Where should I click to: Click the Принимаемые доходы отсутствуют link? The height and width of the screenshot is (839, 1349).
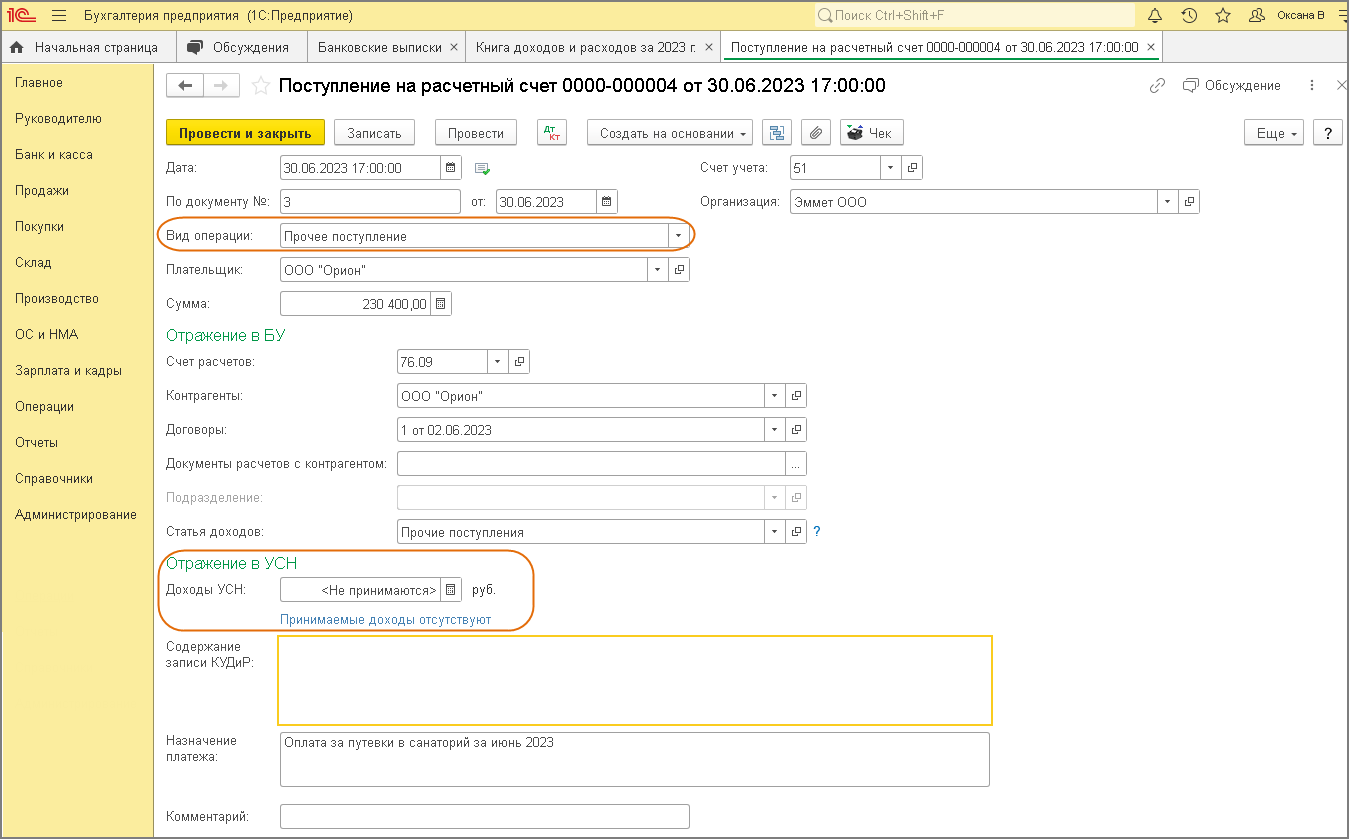coord(385,619)
